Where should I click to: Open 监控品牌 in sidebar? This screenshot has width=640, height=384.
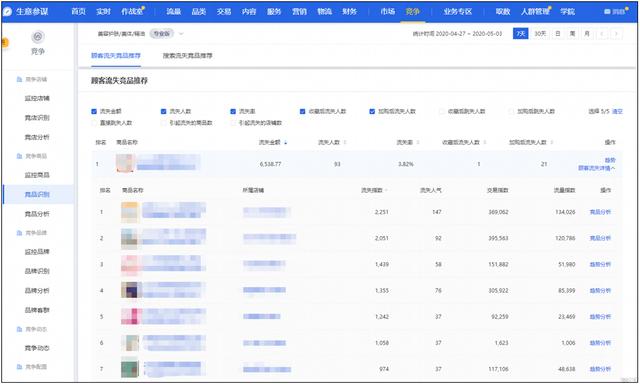click(37, 252)
